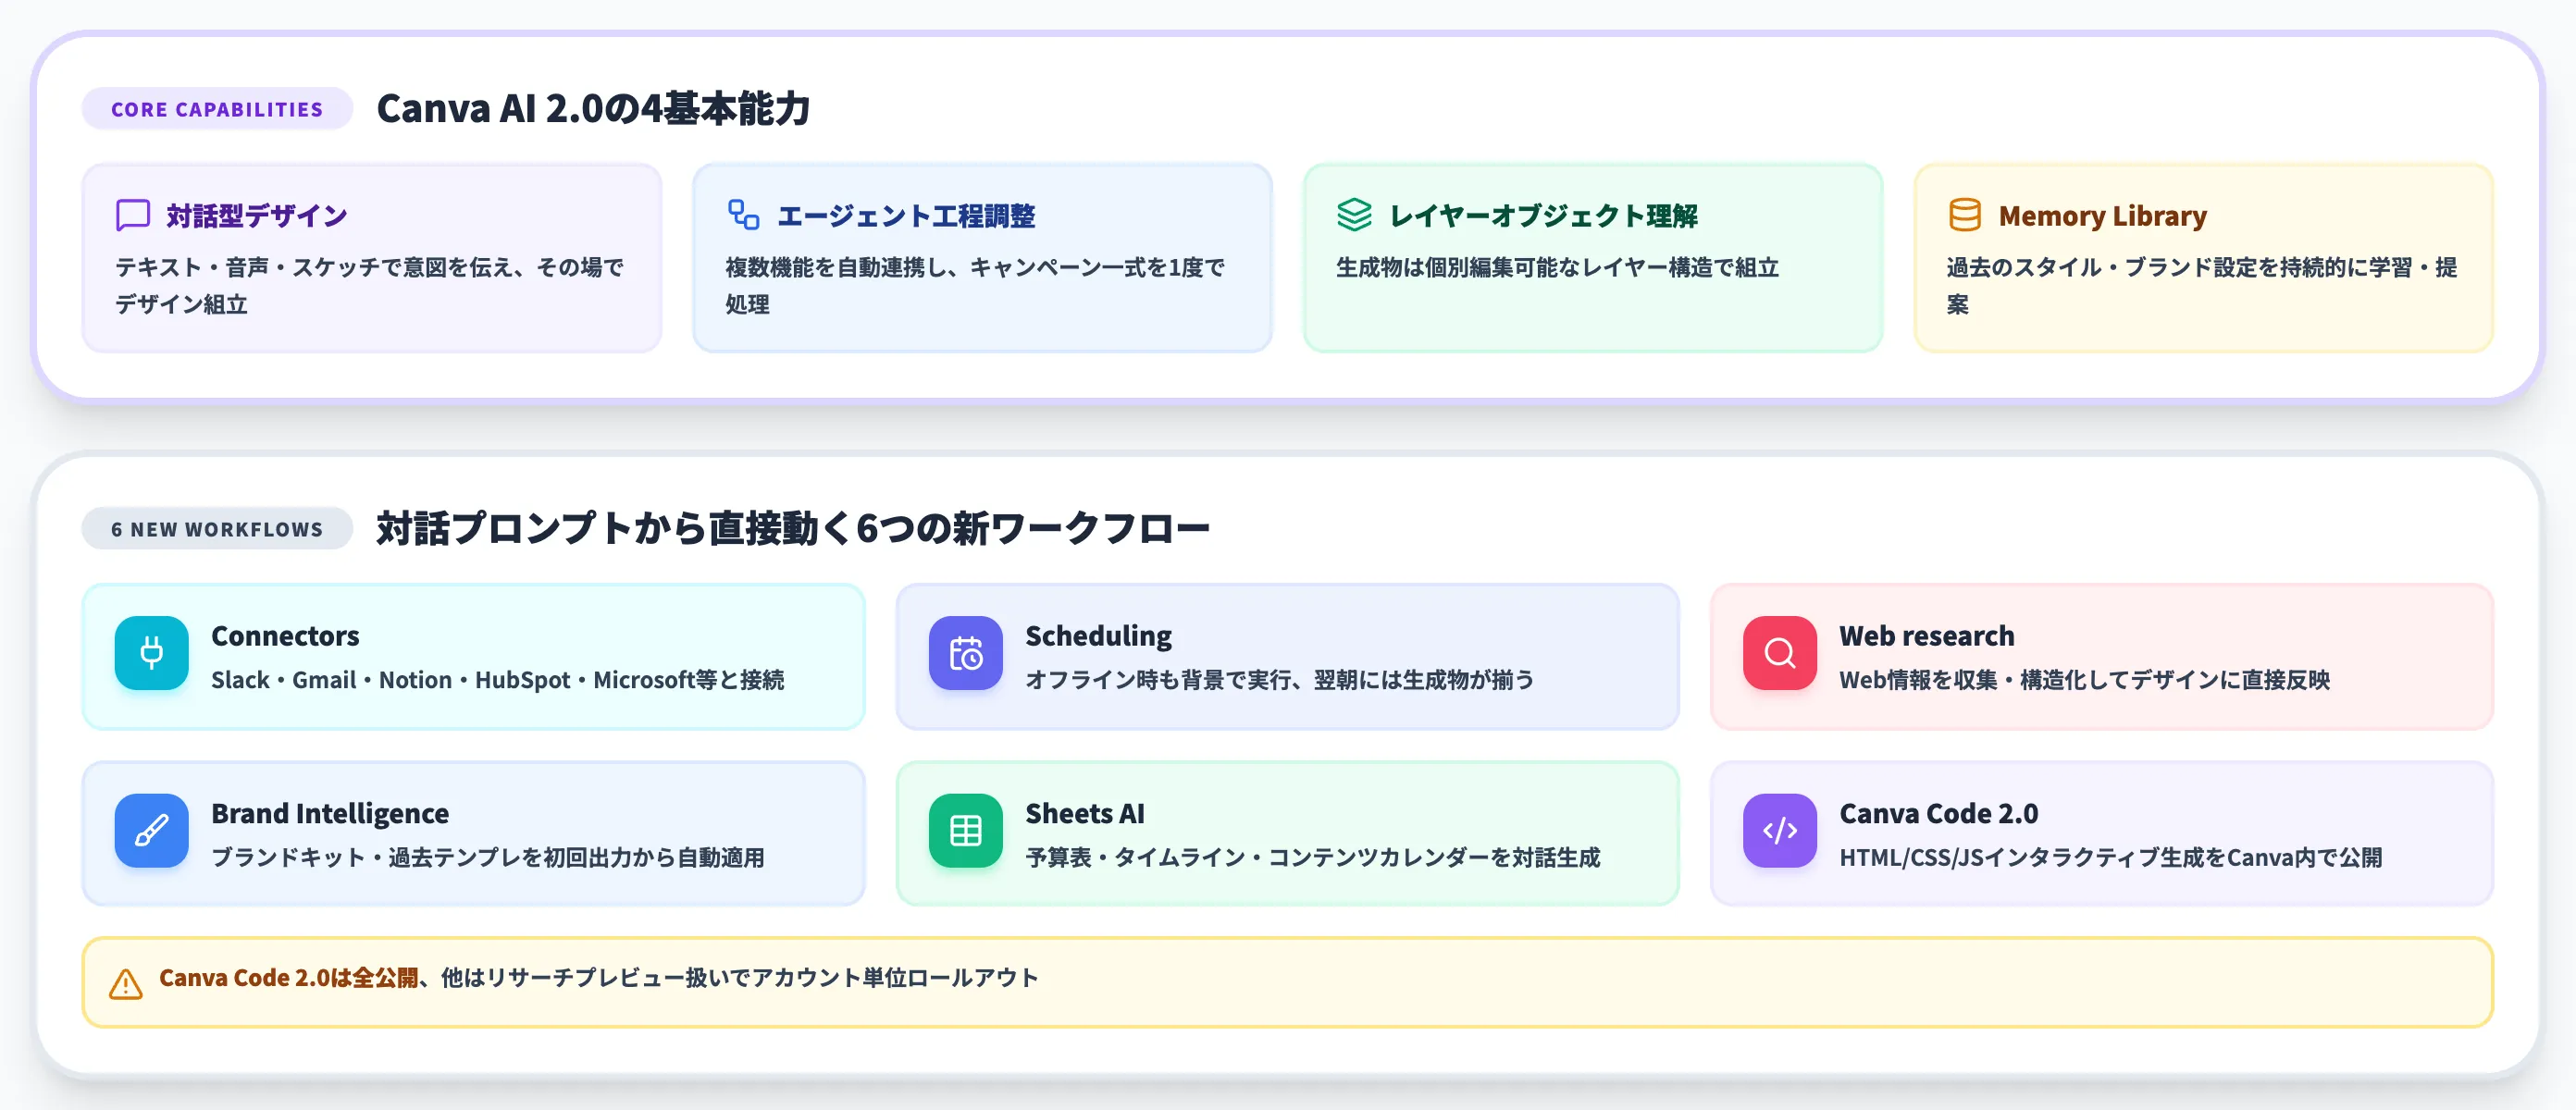Click the 生成物は個別編集可能なレイヤー構造で組立 text

pos(1557,268)
